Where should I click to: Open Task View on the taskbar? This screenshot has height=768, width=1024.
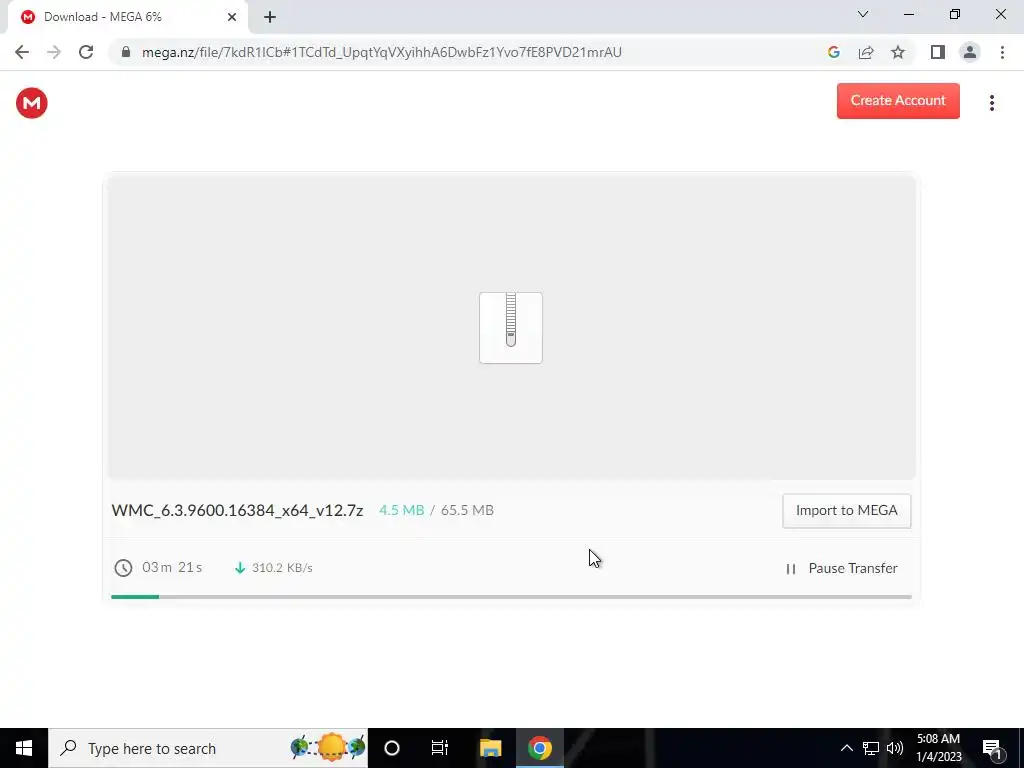pos(440,748)
